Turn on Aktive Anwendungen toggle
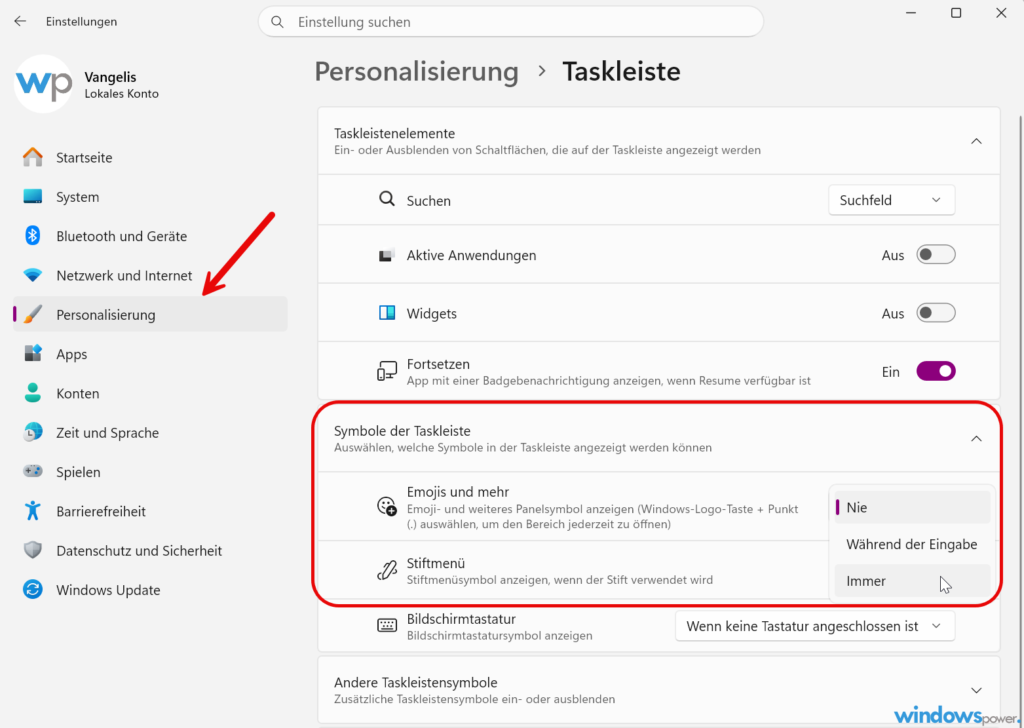Viewport: 1024px width, 728px height. (x=936, y=255)
